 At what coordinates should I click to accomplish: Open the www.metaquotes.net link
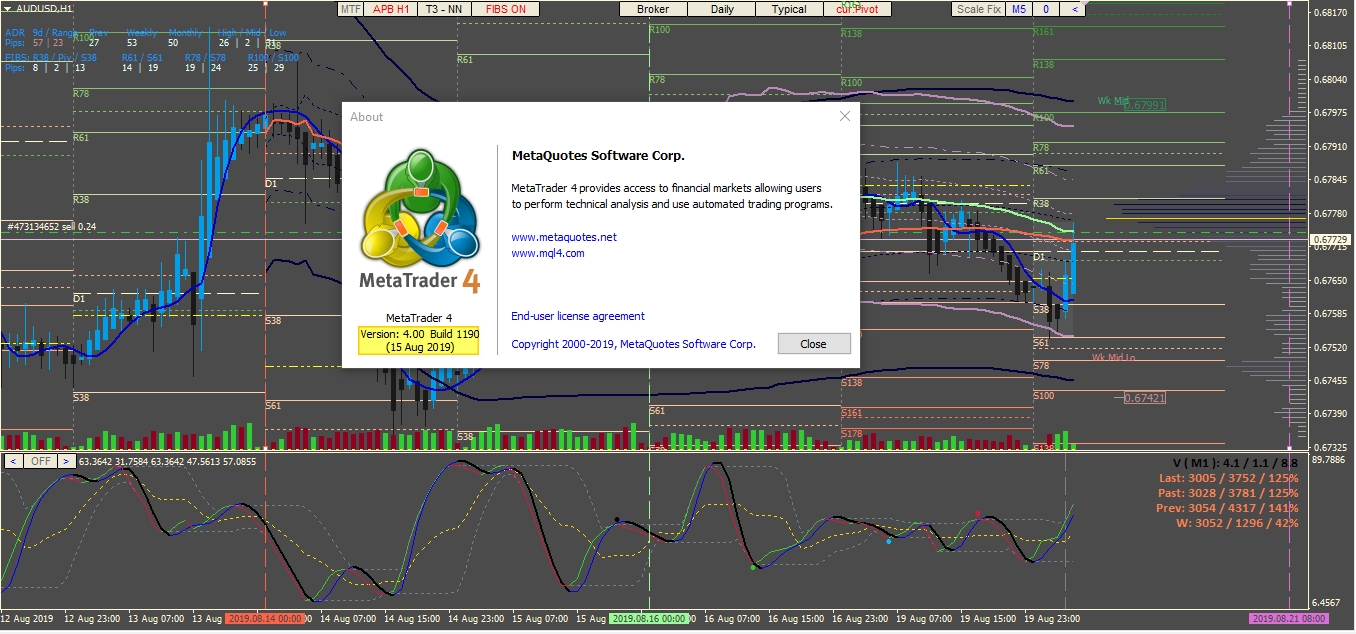564,237
